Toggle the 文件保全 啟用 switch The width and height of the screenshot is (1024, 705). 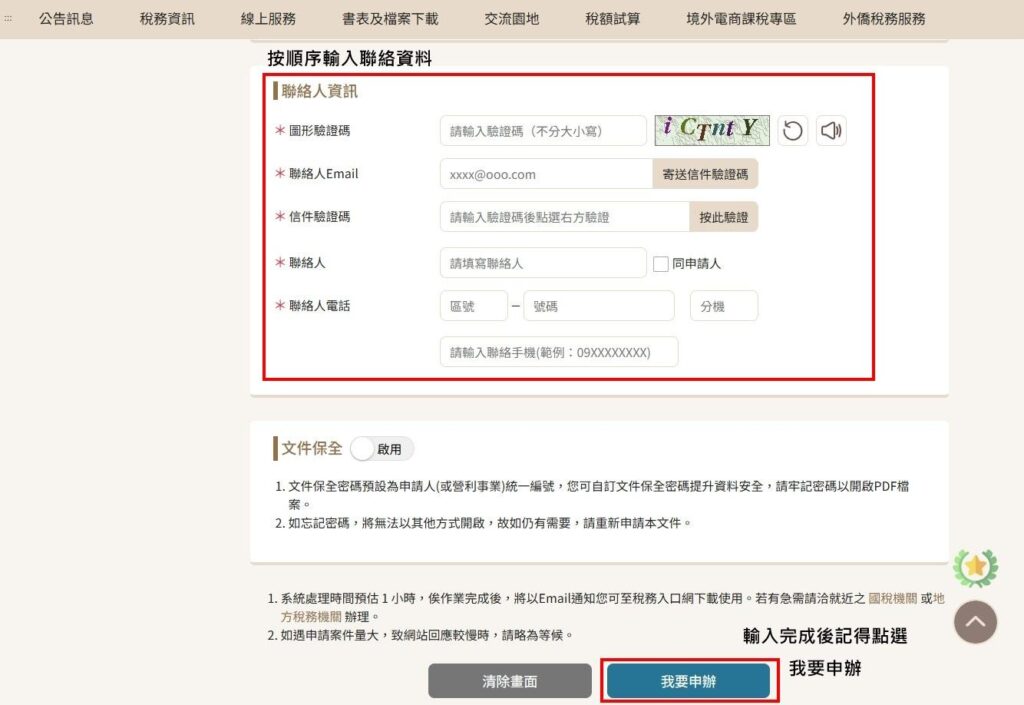[382, 449]
